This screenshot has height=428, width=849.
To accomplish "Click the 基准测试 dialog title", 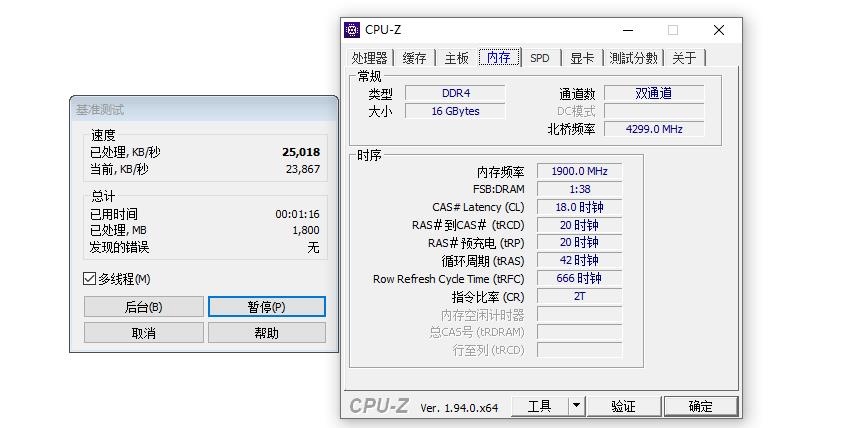I will (x=100, y=110).
